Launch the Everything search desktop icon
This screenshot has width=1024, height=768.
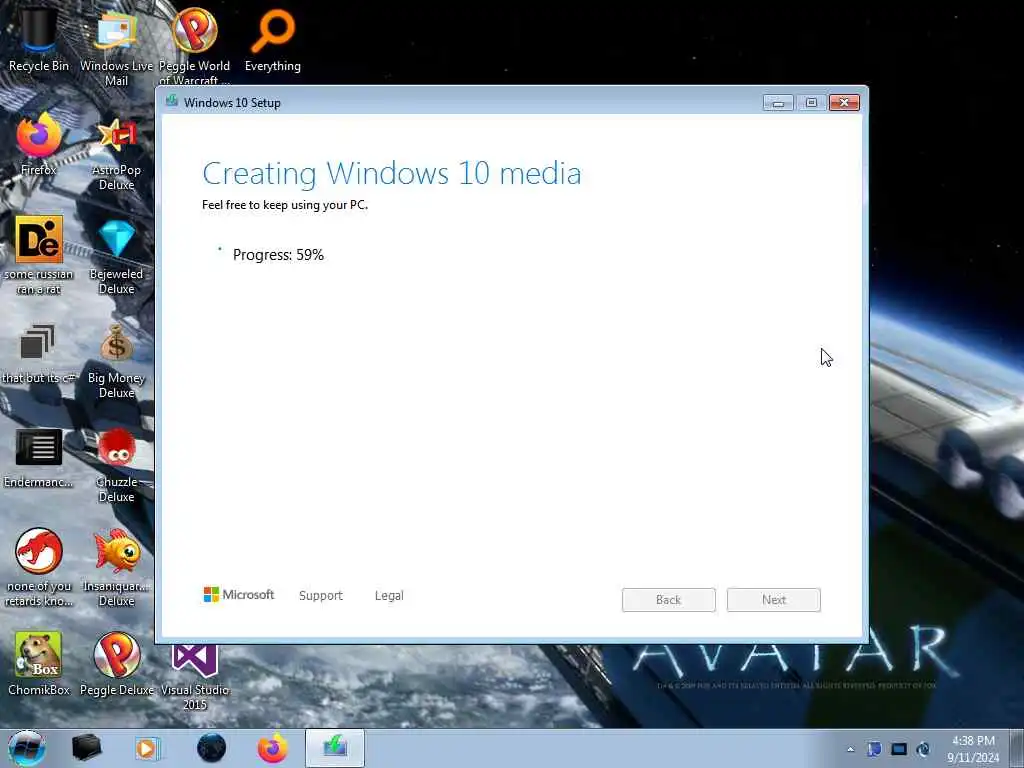(272, 39)
